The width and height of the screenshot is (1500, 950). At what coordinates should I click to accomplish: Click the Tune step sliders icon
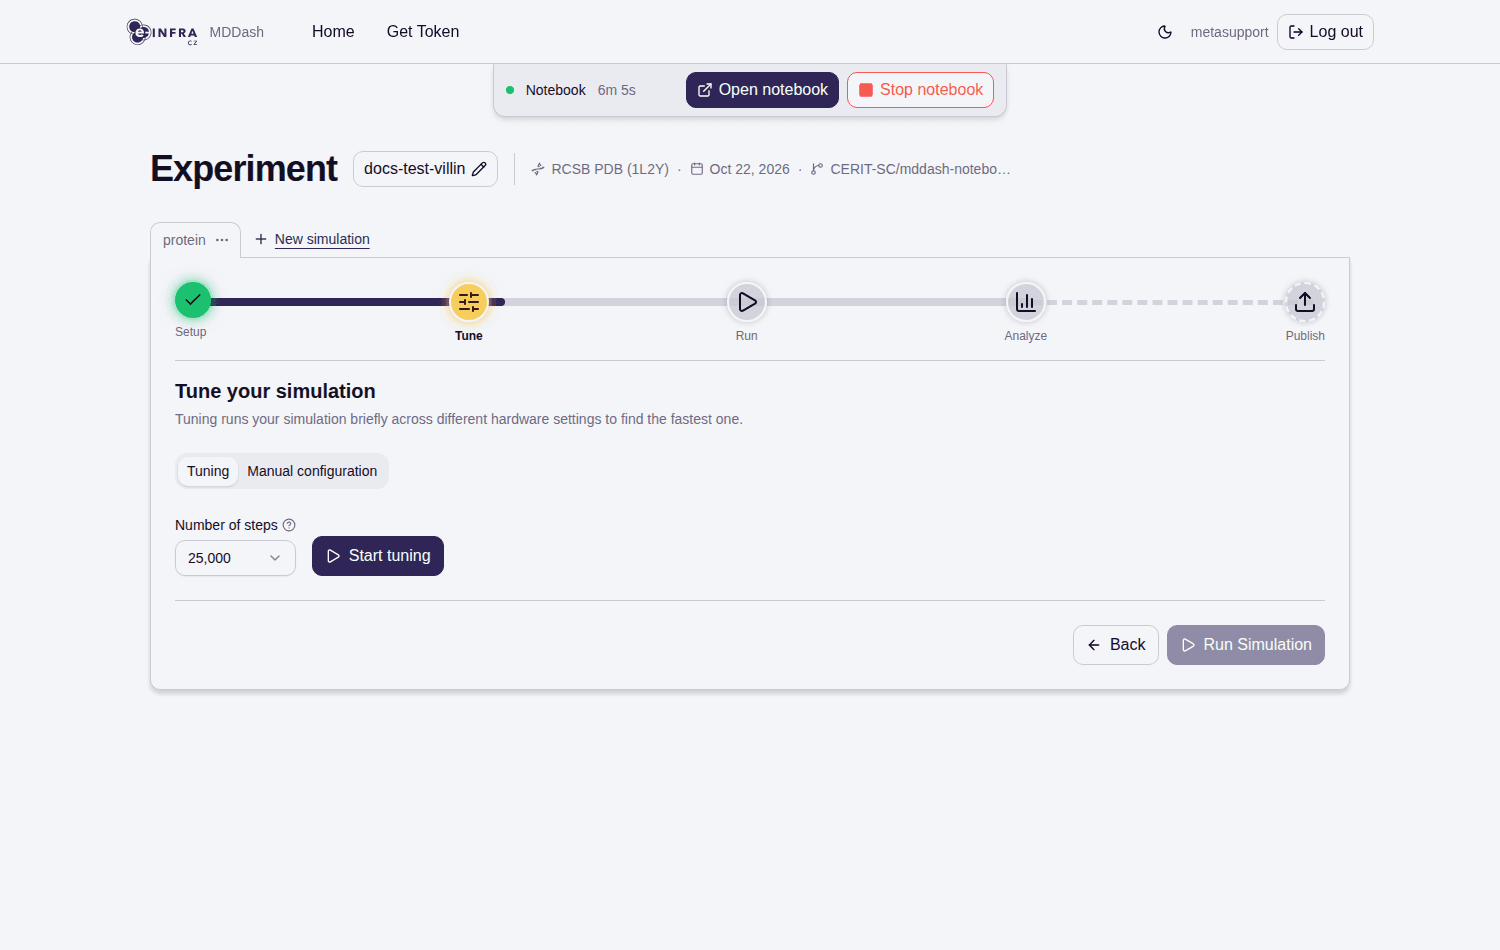pos(469,302)
